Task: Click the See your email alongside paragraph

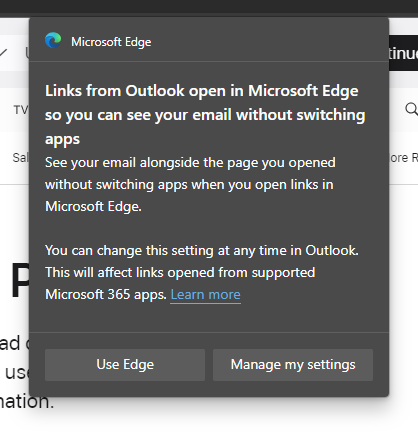Action: tap(190, 185)
